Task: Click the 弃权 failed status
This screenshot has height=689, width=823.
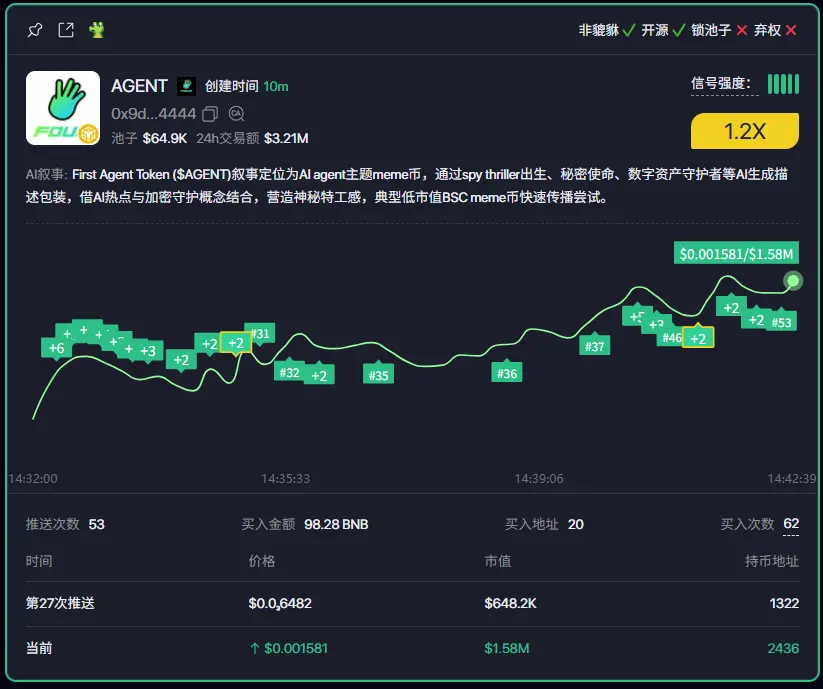Action: (x=775, y=30)
